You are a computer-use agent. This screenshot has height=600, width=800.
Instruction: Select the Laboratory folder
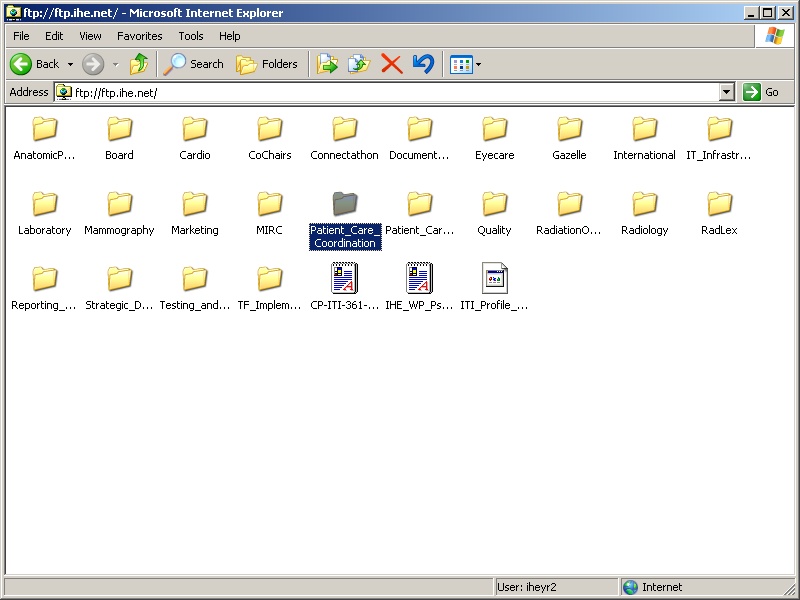click(x=44, y=214)
